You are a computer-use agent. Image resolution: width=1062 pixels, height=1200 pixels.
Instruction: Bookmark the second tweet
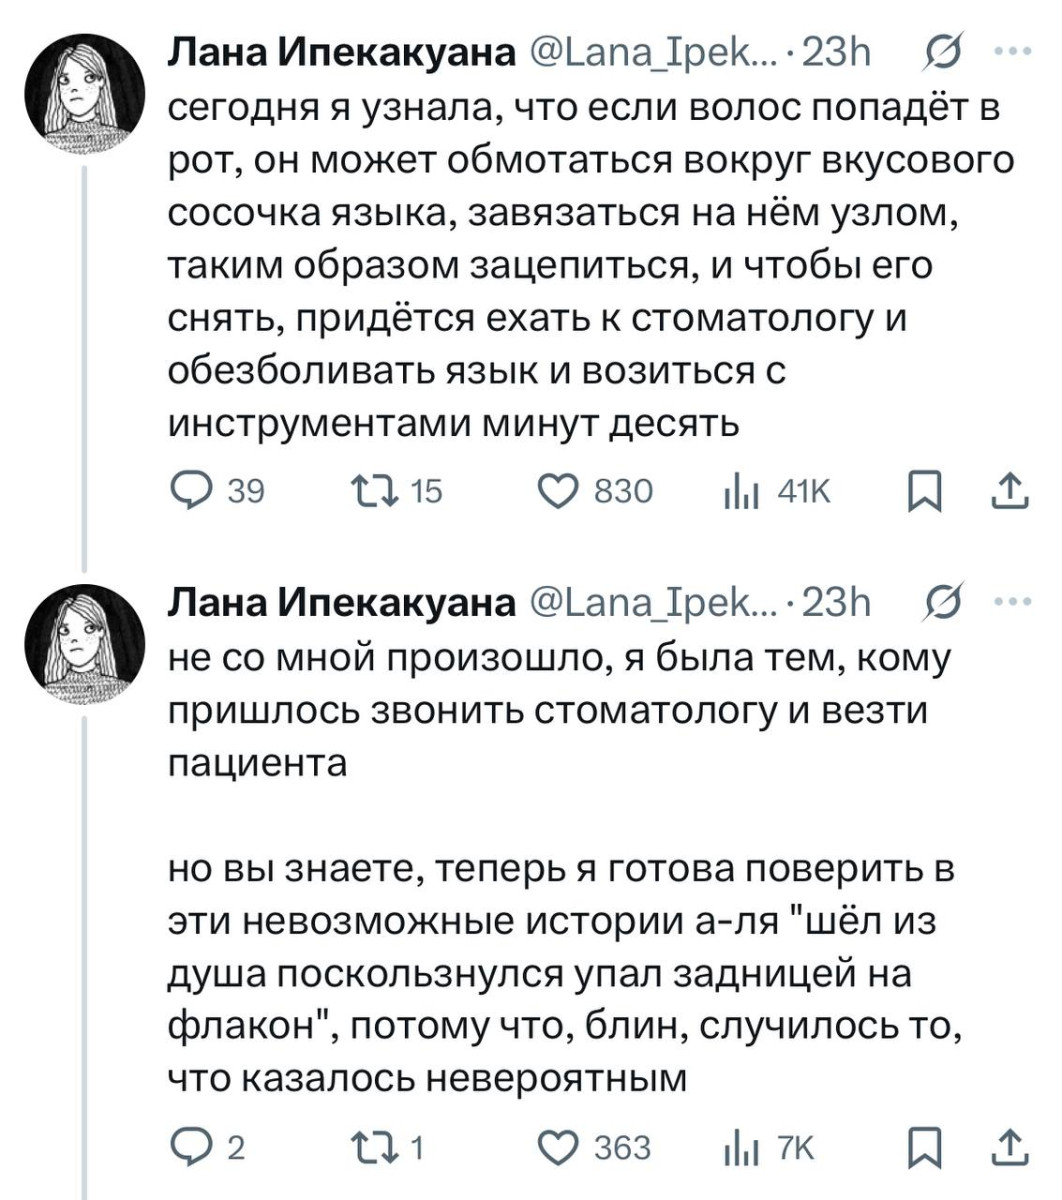pos(918,1148)
